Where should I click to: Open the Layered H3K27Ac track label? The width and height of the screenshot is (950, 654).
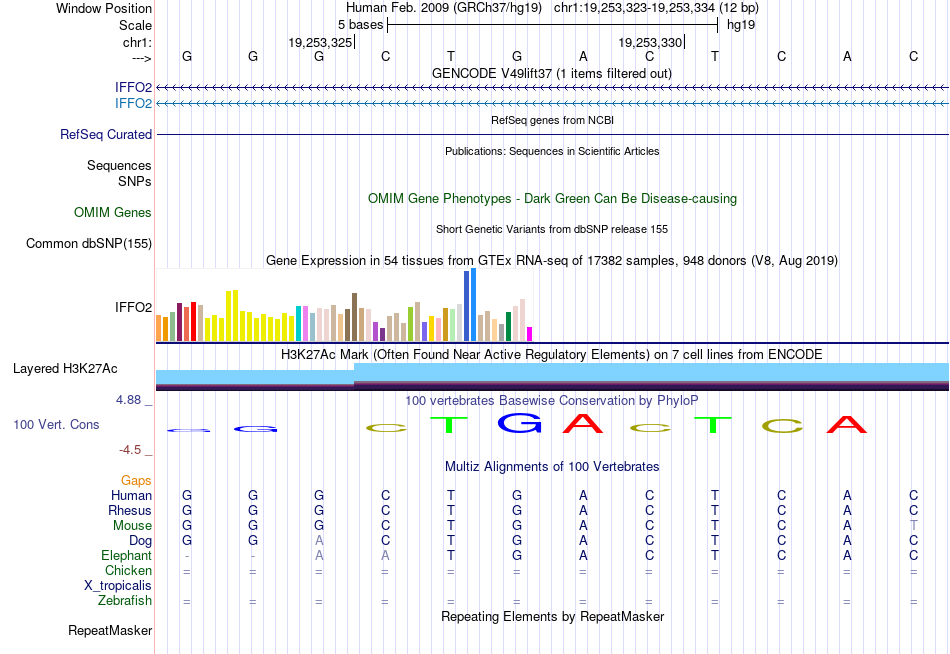coord(65,369)
